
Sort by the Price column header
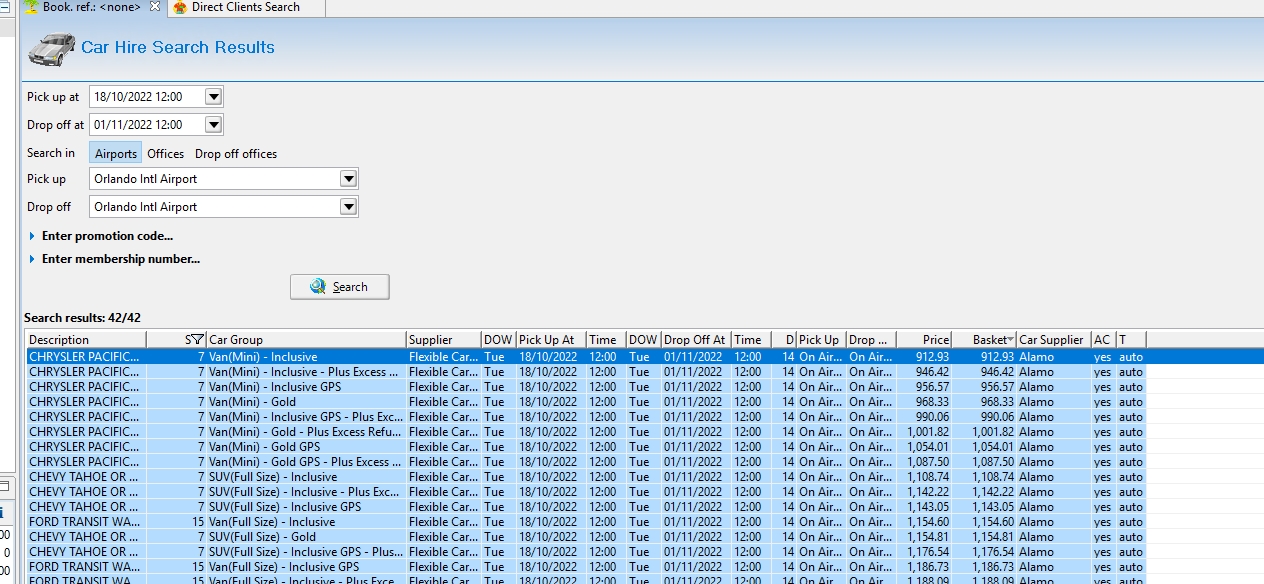click(x=924, y=340)
